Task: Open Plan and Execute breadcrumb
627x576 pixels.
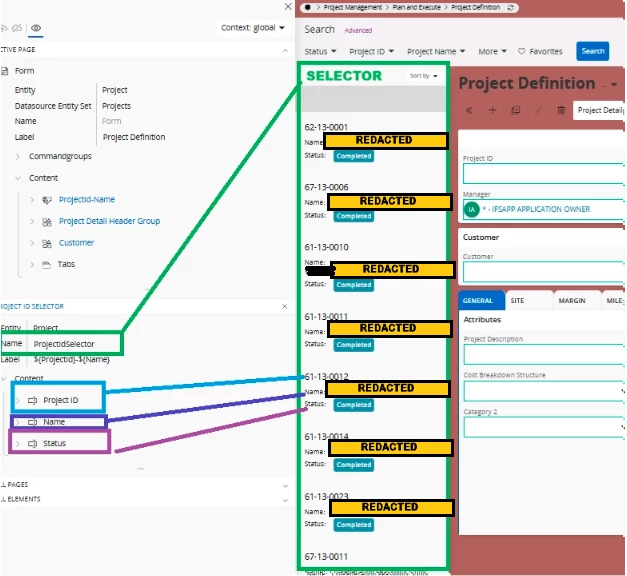Action: coord(416,7)
